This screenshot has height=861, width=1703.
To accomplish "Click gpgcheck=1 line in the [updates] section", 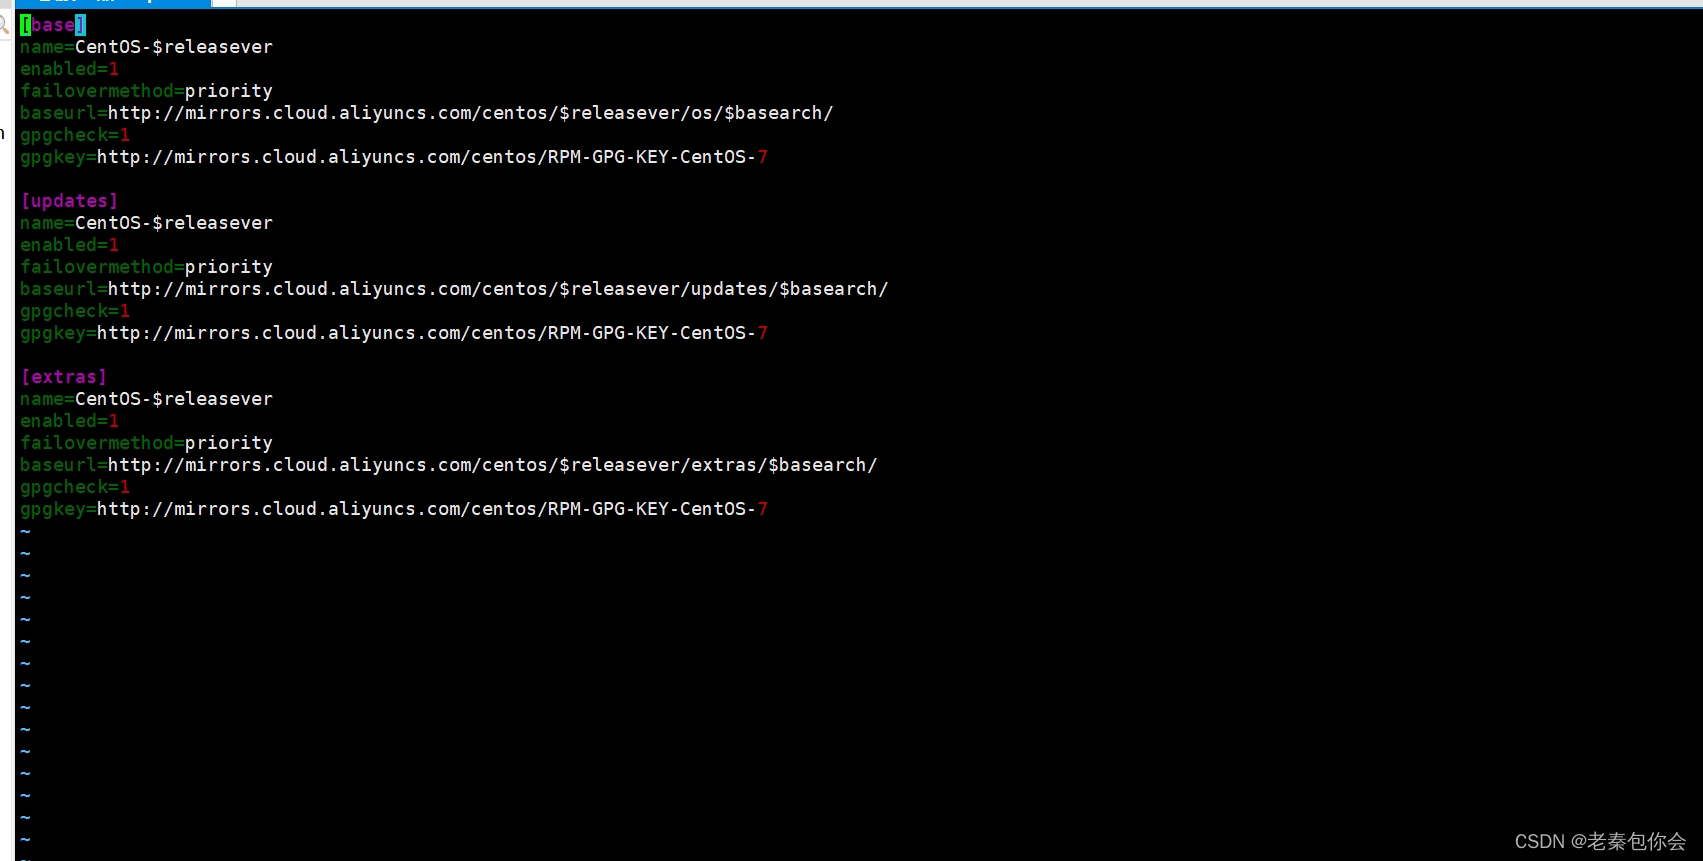I will 75,311.
